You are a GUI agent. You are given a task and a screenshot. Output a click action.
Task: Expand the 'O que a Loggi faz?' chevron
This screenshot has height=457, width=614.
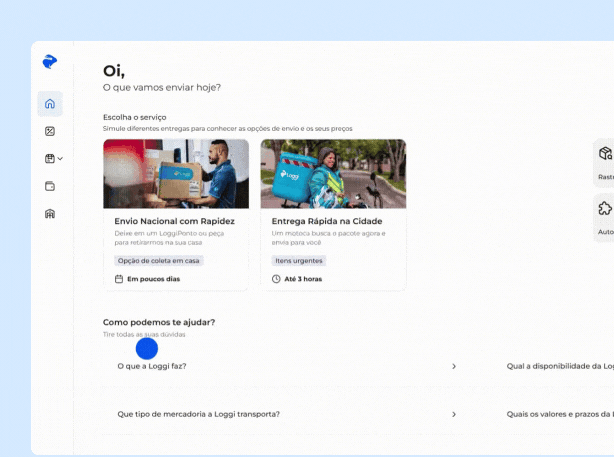(454, 367)
